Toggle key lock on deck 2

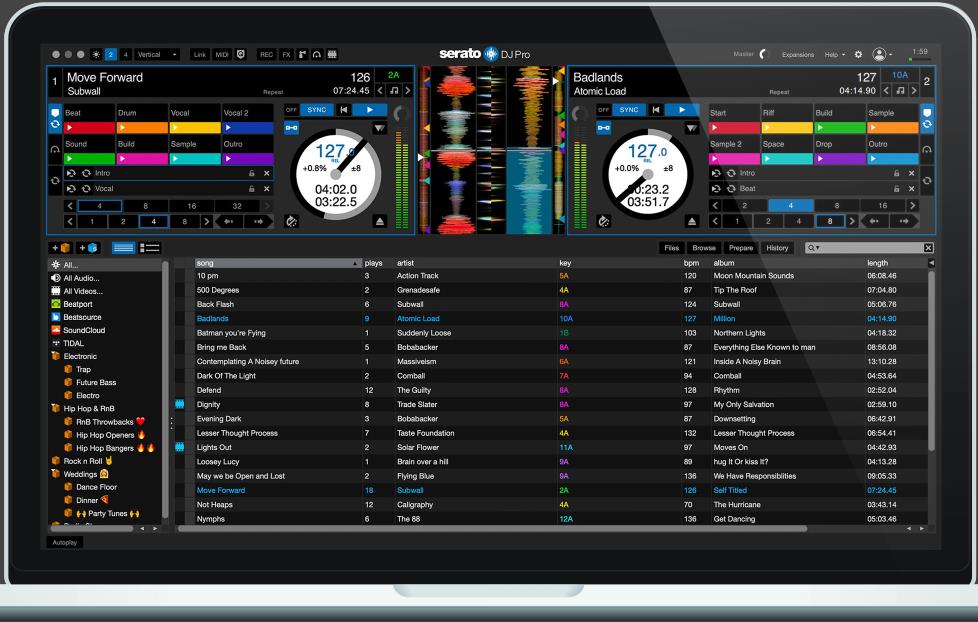tap(604, 128)
